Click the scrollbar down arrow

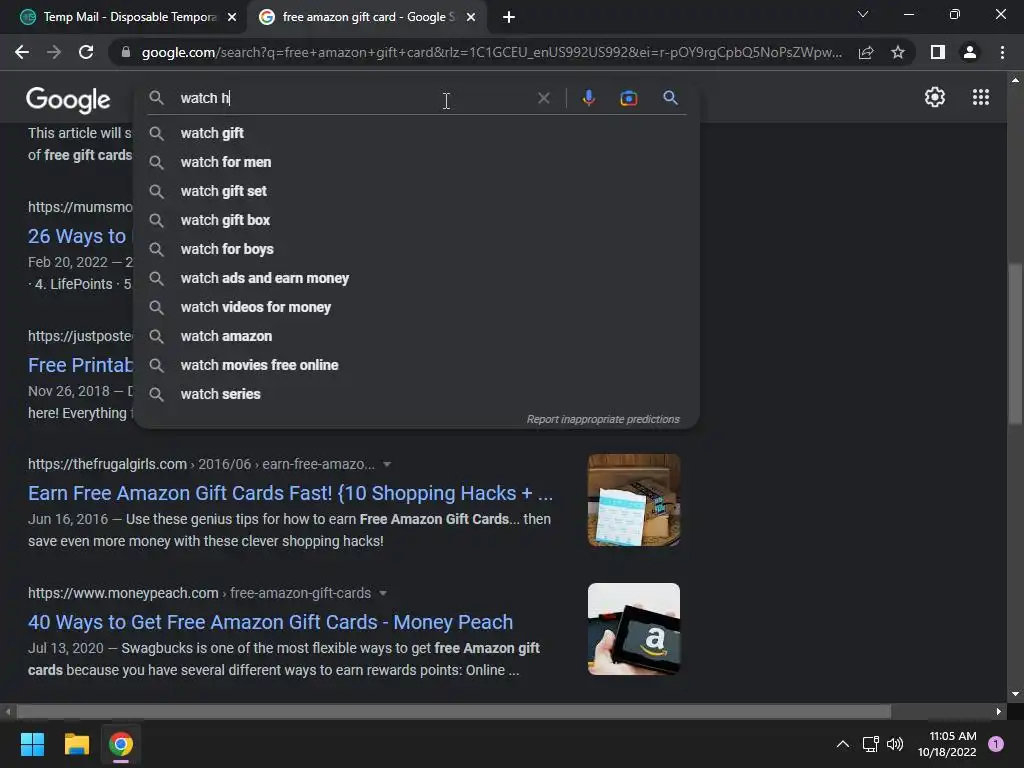1015,694
